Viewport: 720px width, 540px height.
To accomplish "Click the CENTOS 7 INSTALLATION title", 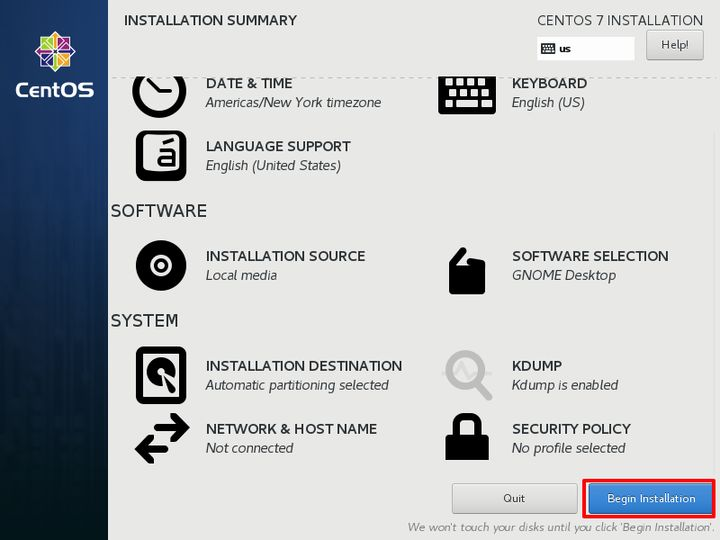I will pyautogui.click(x=620, y=21).
